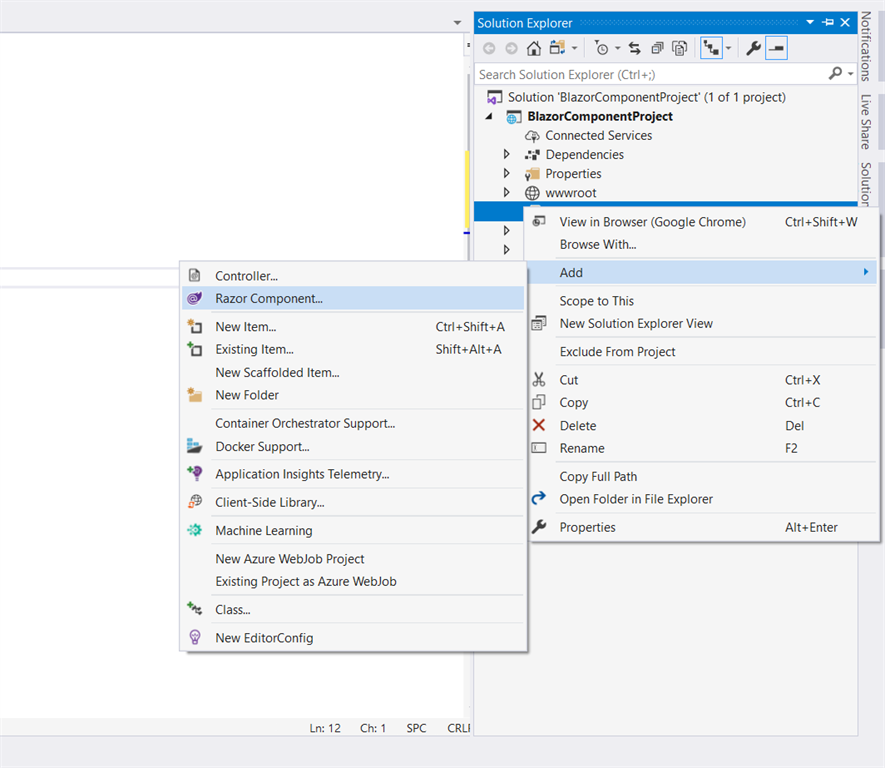The image size is (885, 768).
Task: Sync Solution Explorer with the active document
Action: pos(635,49)
